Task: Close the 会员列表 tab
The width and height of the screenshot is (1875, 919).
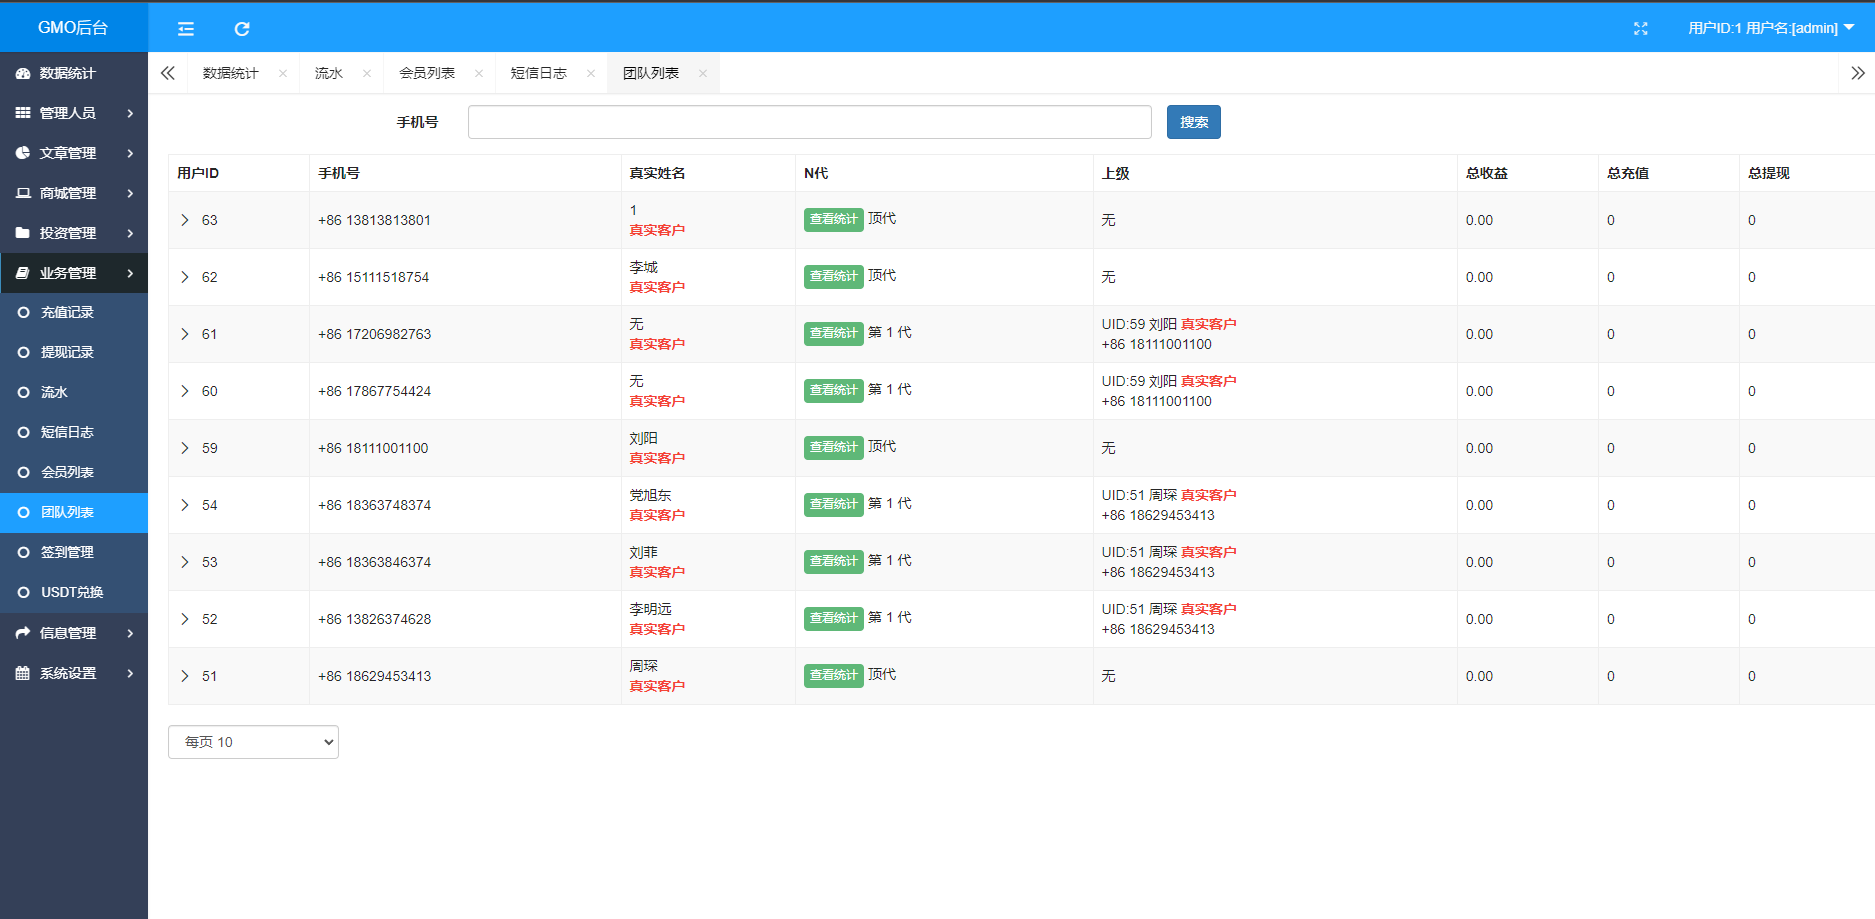Action: click(x=479, y=74)
